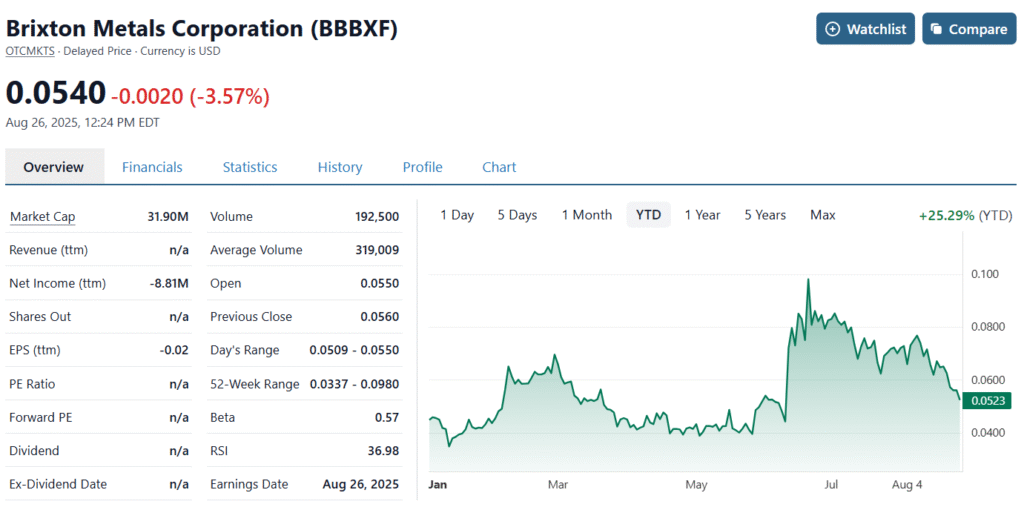
Task: Click the chart peak near July
Action: 807,281
